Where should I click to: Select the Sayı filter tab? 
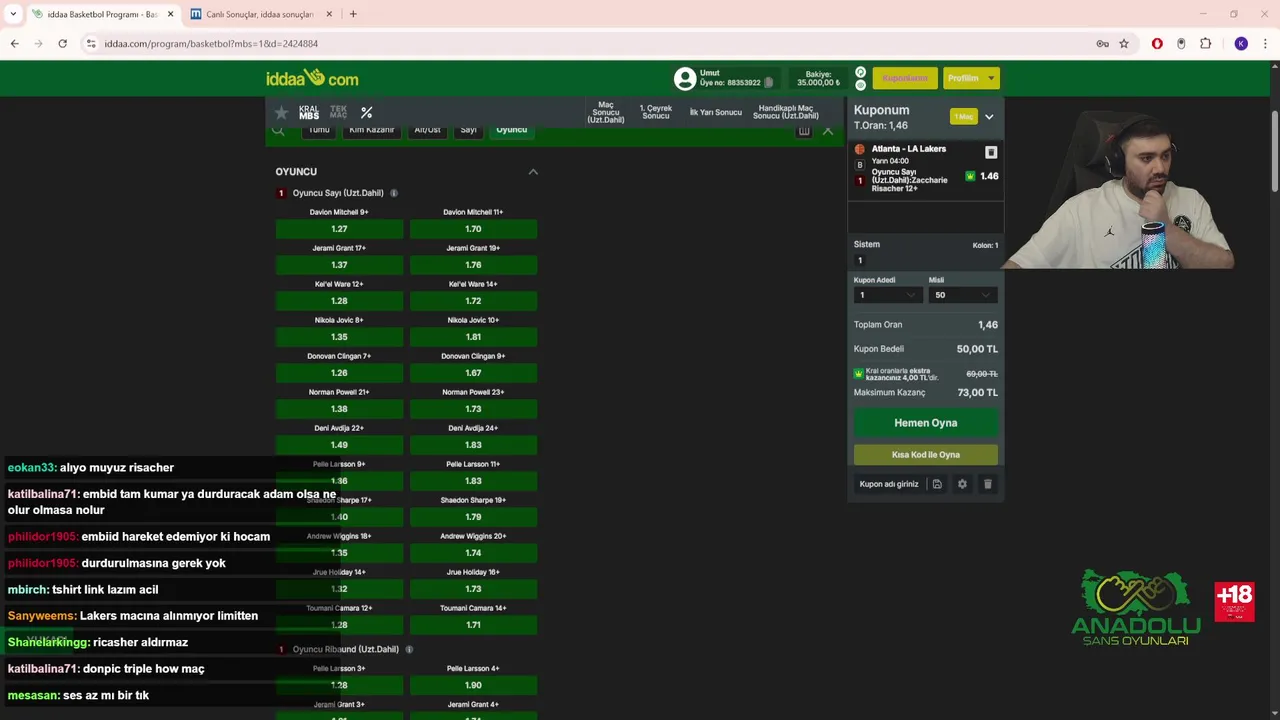[x=468, y=130]
